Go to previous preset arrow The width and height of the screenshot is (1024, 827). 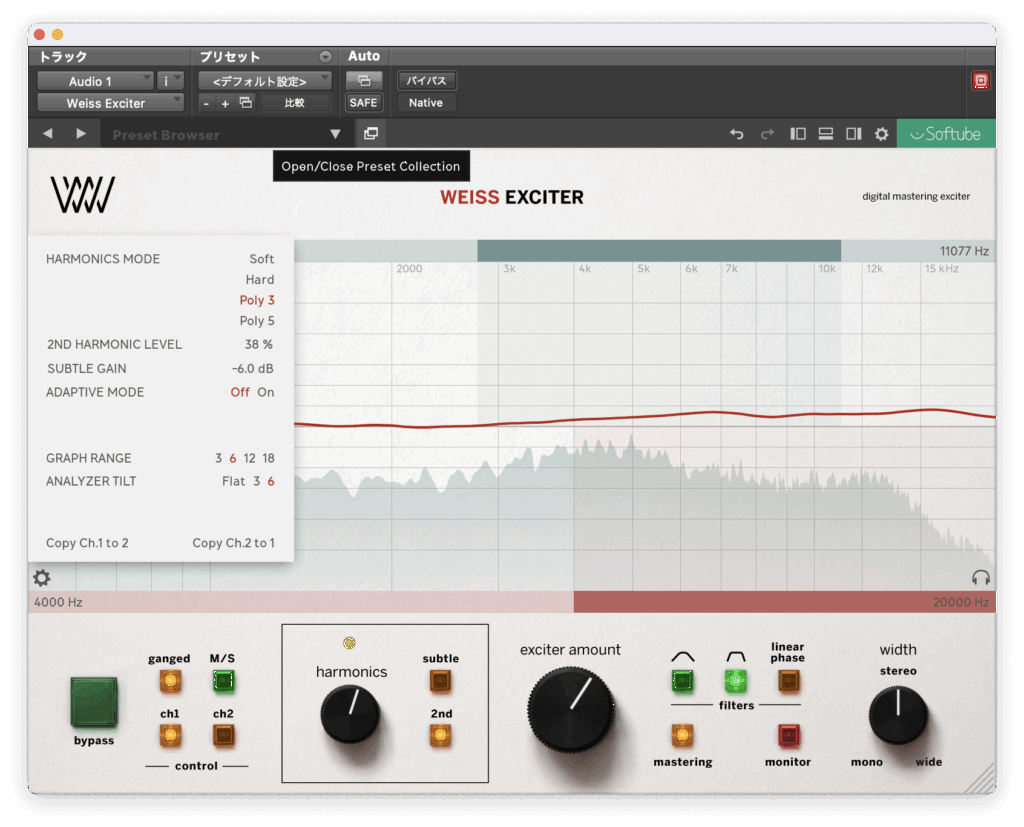48,134
